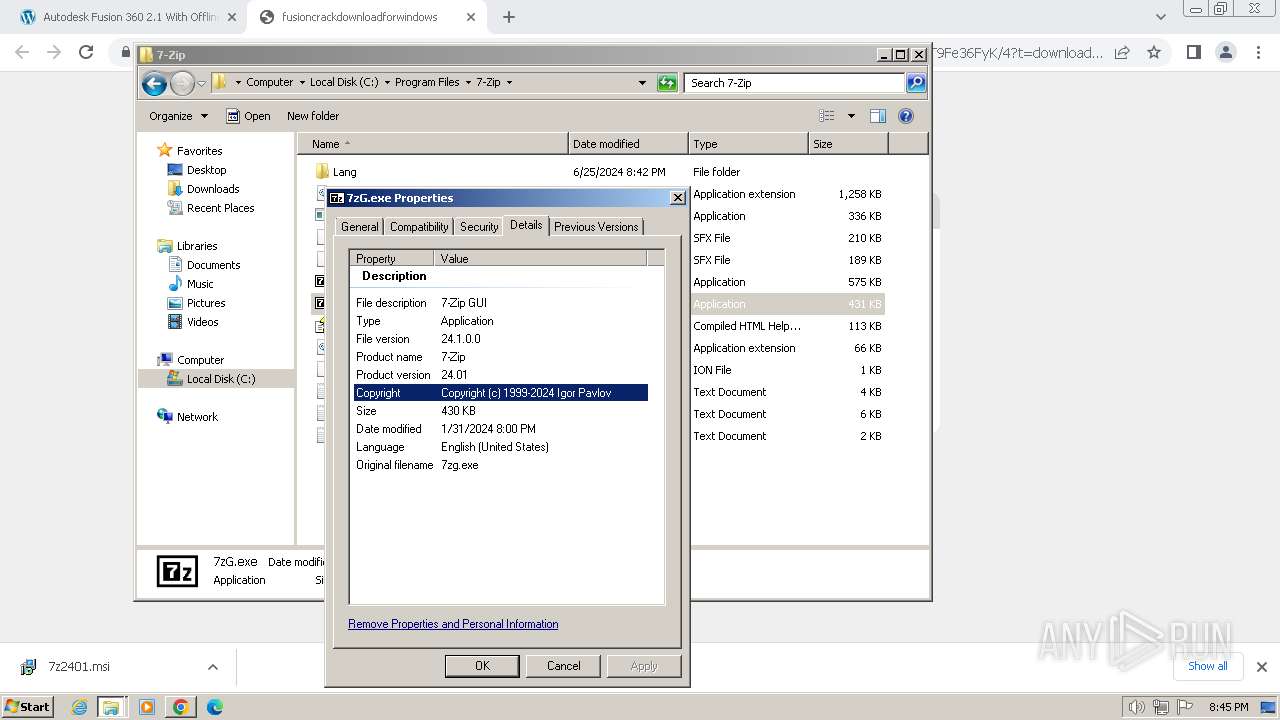Open Explorer help icon
1280x720 pixels.
[x=906, y=116]
